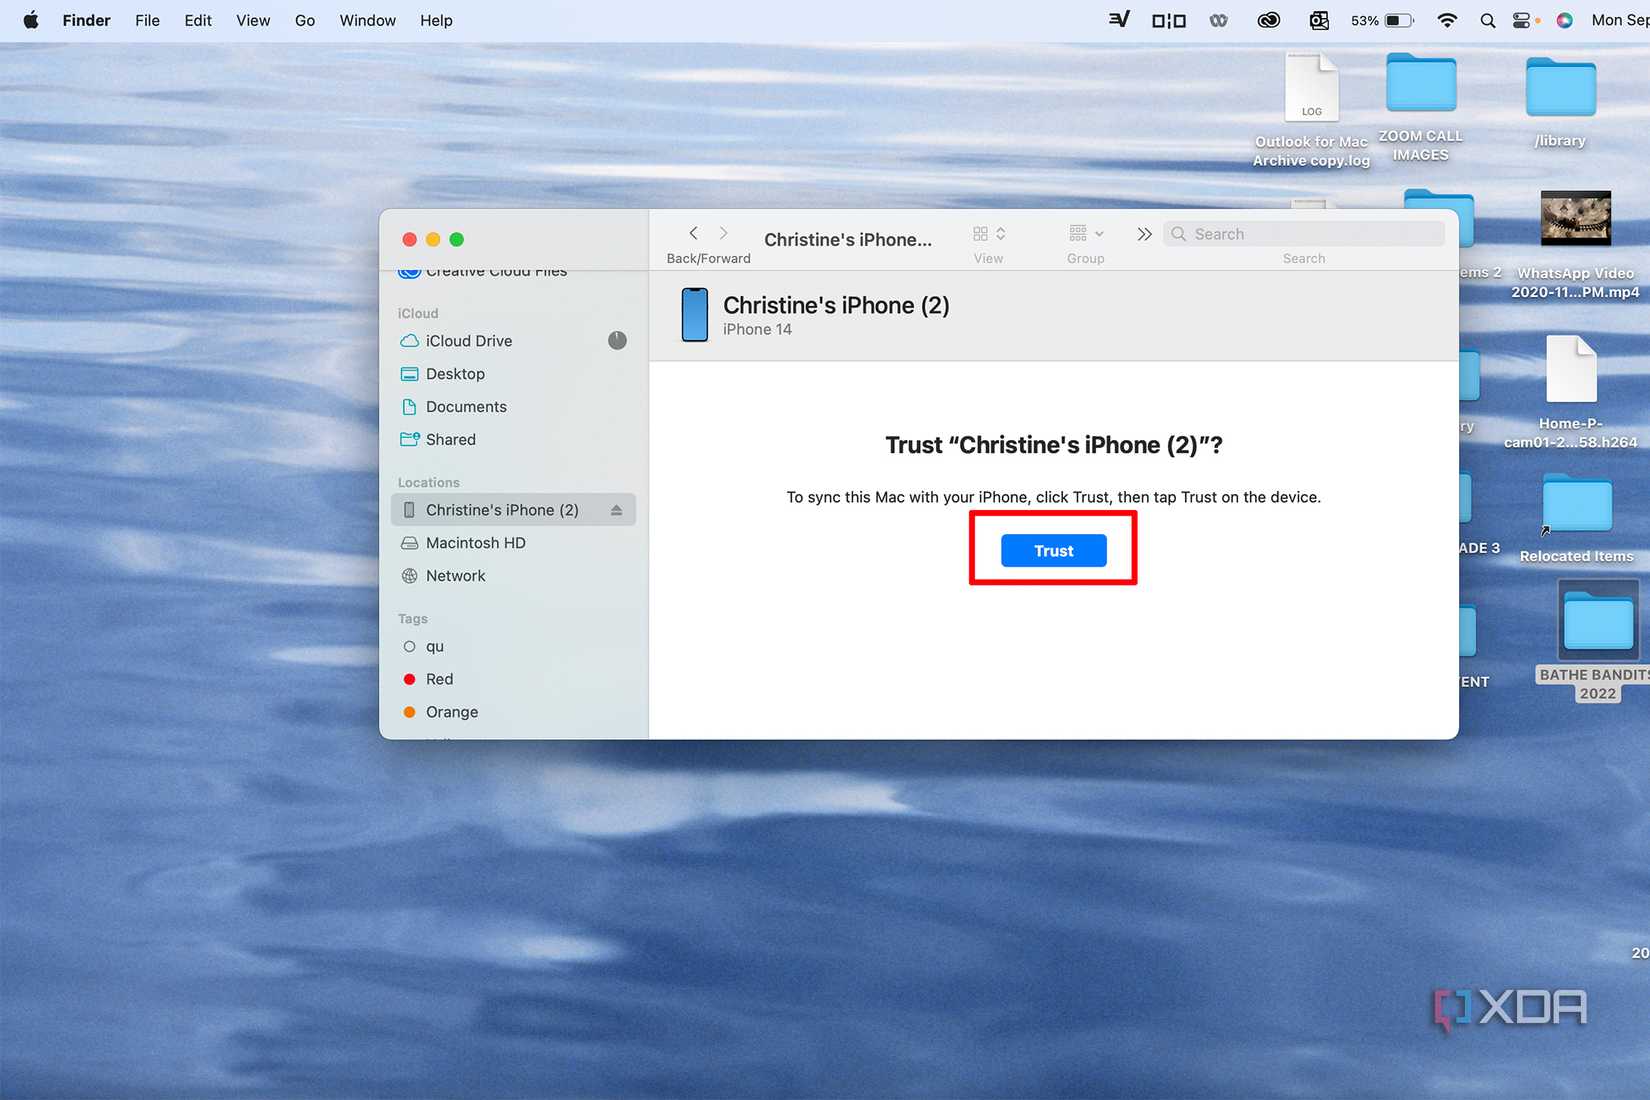Select Outlook for Mac Archive copy.log file
The width and height of the screenshot is (1650, 1100).
pos(1312,109)
